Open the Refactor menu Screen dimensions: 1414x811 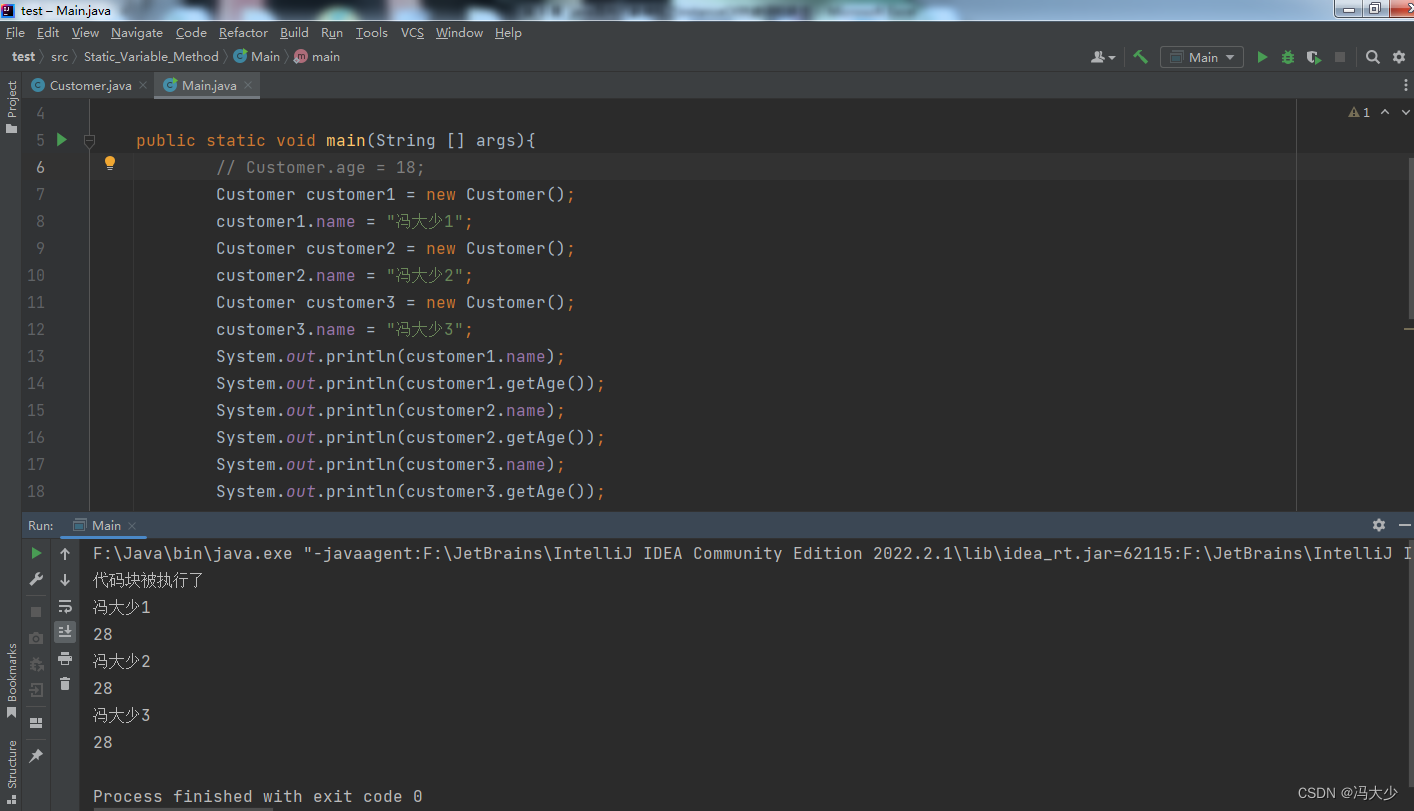[243, 32]
